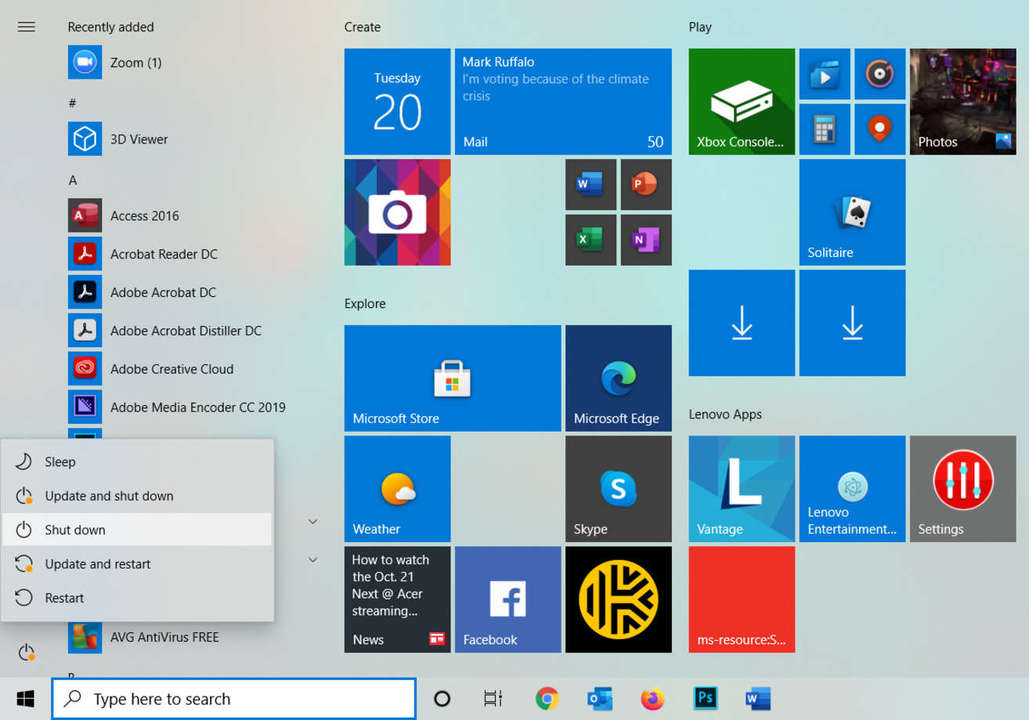The image size is (1029, 720).
Task: Expand the folder chevron beside Shut down
Action: point(313,522)
